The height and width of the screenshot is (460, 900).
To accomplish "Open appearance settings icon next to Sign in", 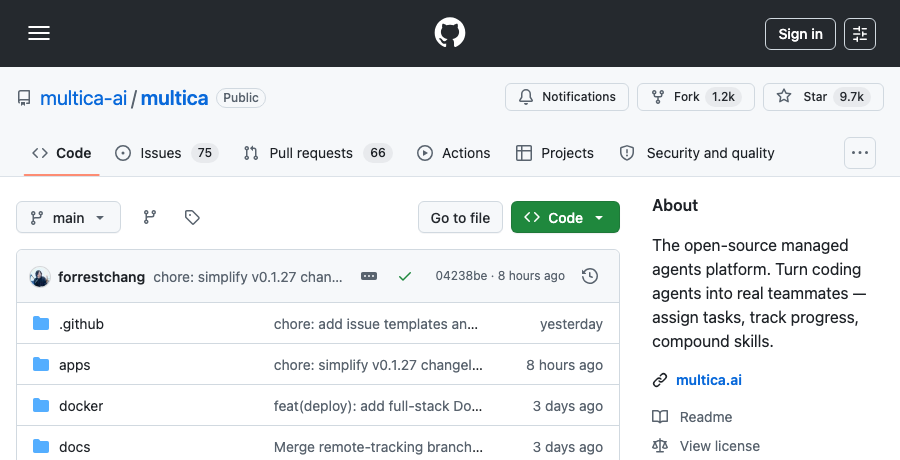I will (860, 34).
